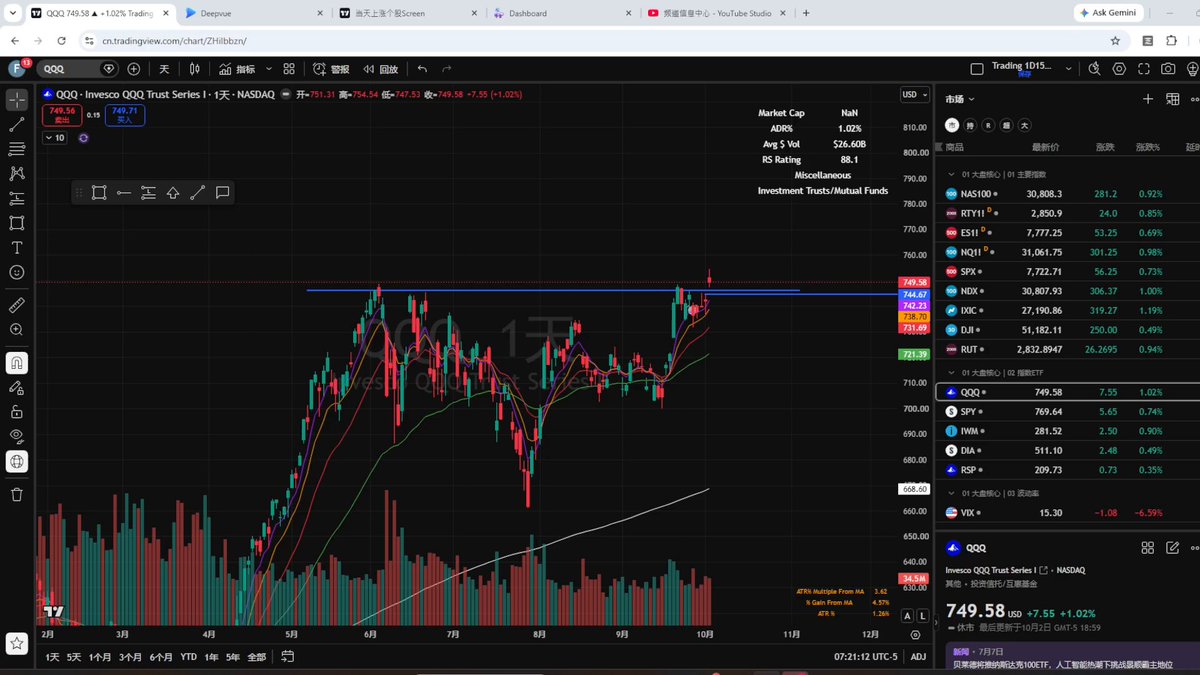1200x675 pixels.
Task: Click the 749.71 buy (买入) button
Action: [125, 116]
